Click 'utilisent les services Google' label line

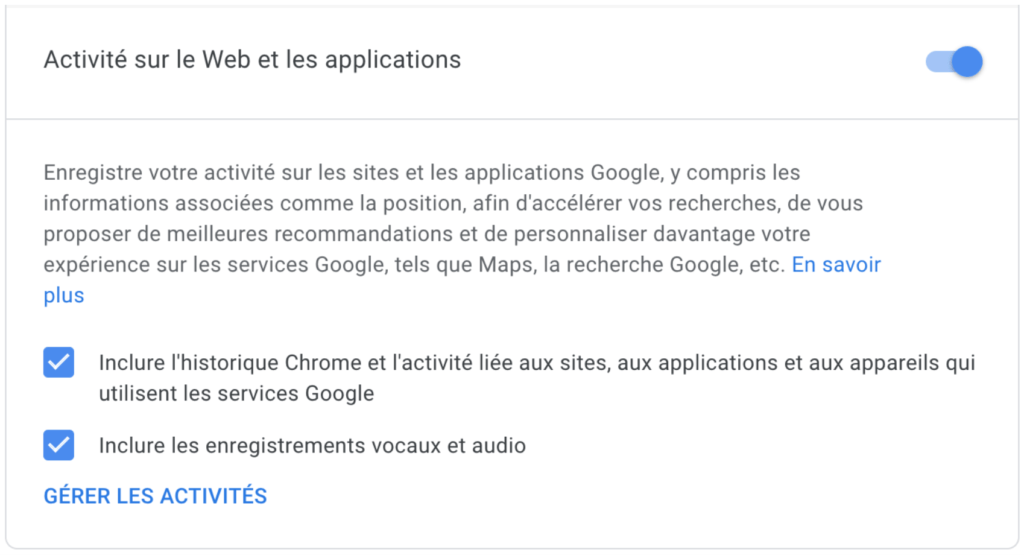[x=236, y=394]
